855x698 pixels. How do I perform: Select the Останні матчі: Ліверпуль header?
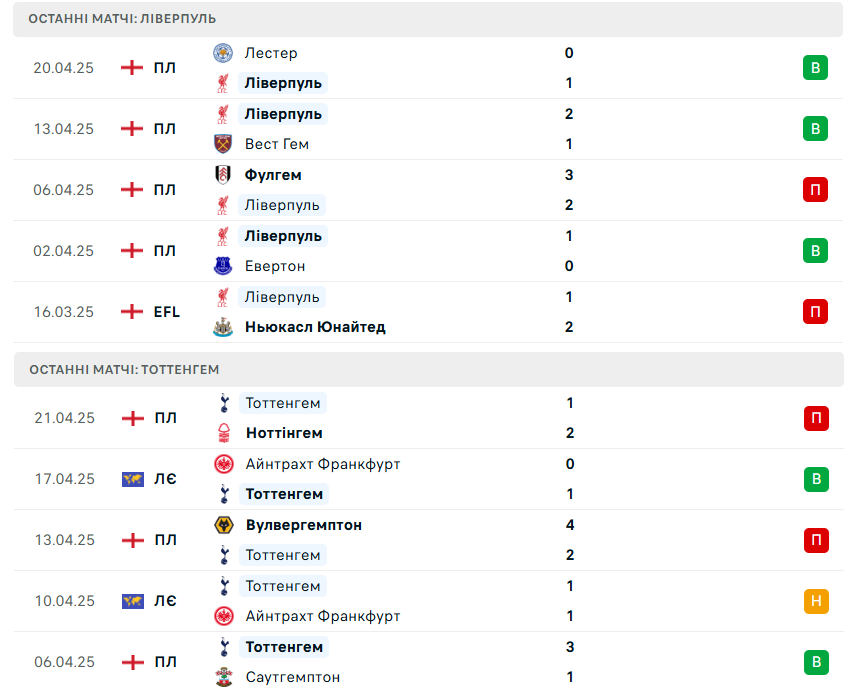coord(428,19)
